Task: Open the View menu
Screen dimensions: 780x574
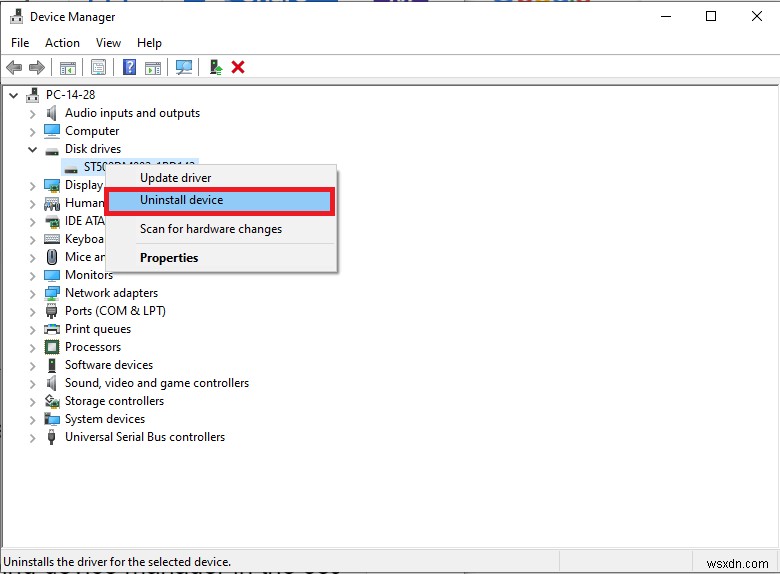Action: [108, 43]
